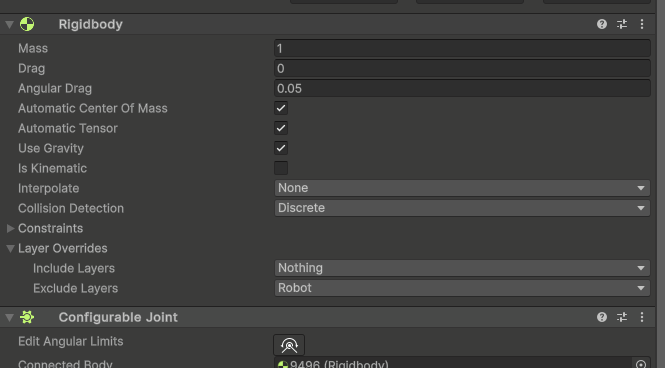Open Configurable Joint more options menu
Screen dimensions: 665x368
(x=642, y=317)
